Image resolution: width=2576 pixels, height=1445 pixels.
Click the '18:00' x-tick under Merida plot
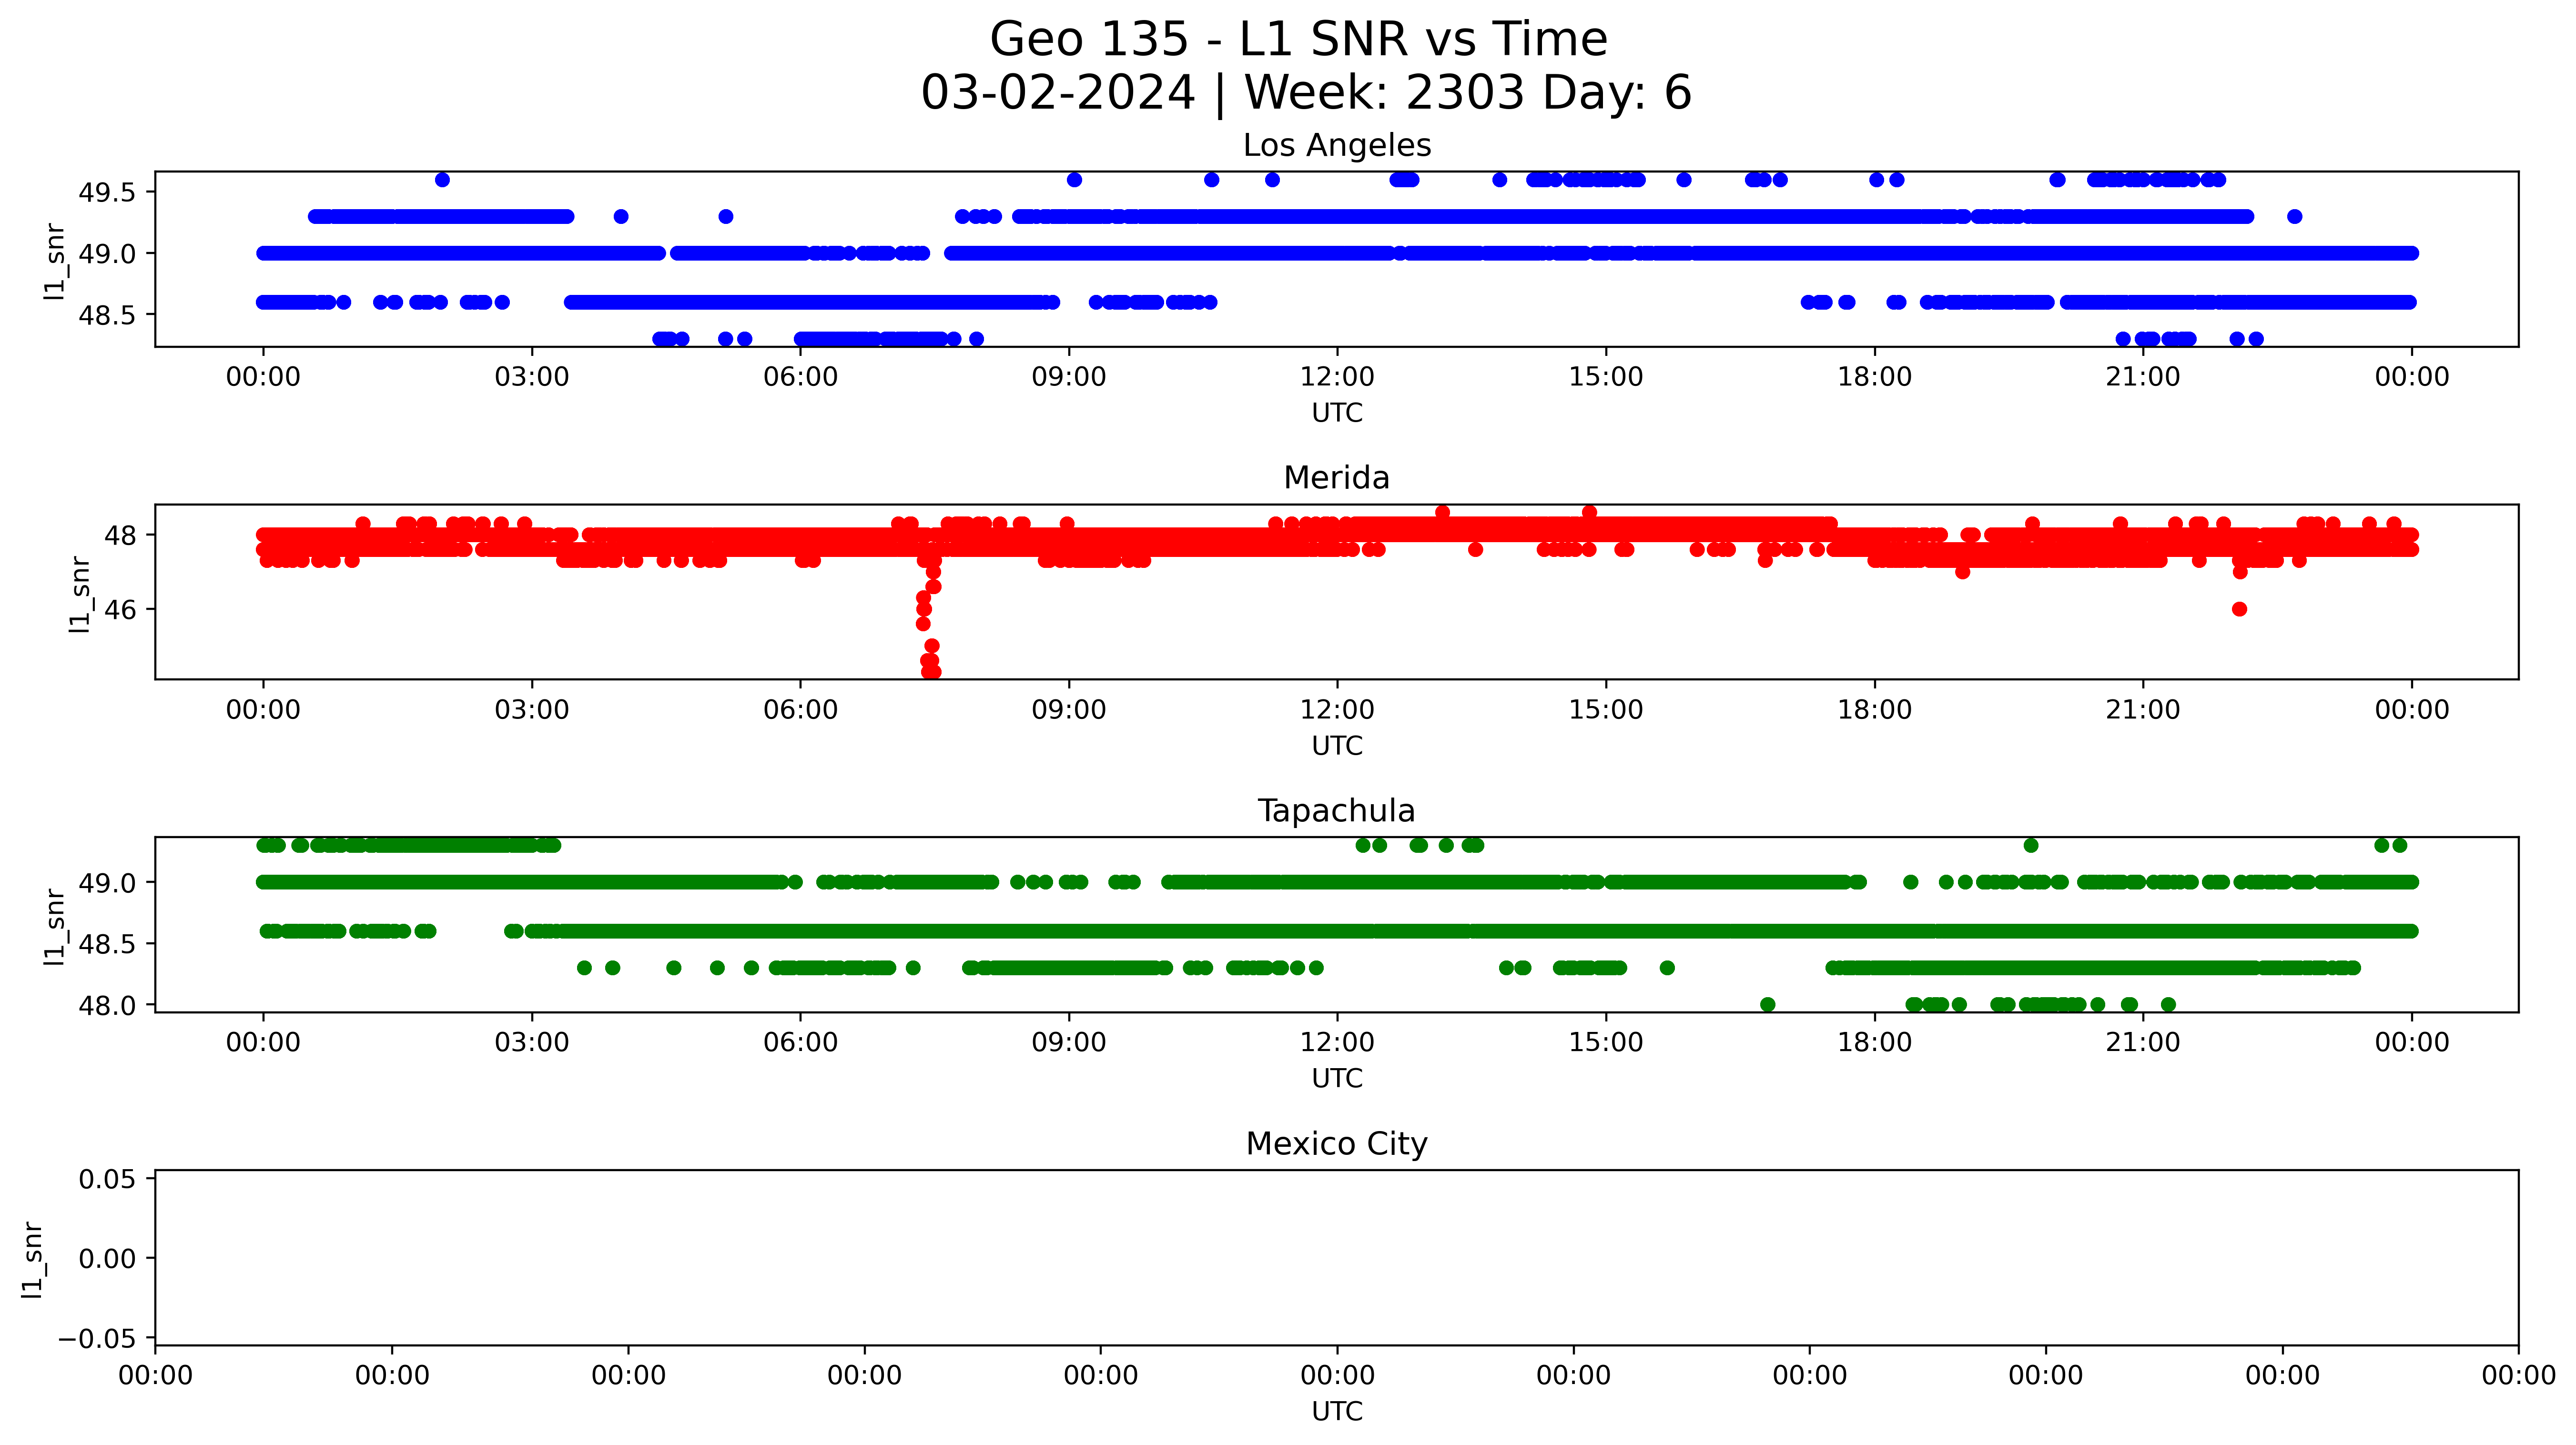point(1874,710)
